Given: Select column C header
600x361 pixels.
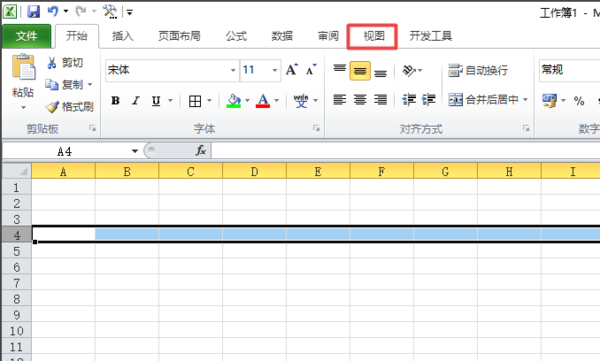Looking at the screenshot, I should point(190,172).
